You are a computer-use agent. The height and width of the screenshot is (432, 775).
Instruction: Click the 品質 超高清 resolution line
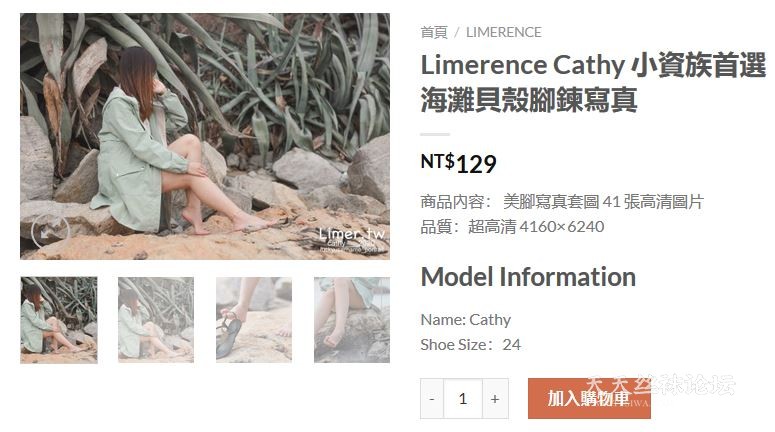(512, 227)
